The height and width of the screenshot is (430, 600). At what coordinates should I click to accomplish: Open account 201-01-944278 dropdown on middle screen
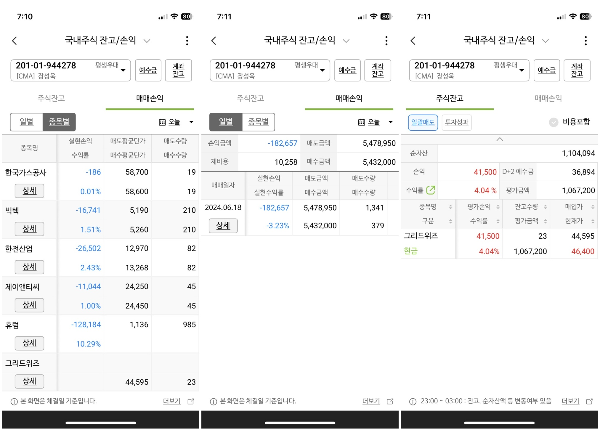coord(270,70)
